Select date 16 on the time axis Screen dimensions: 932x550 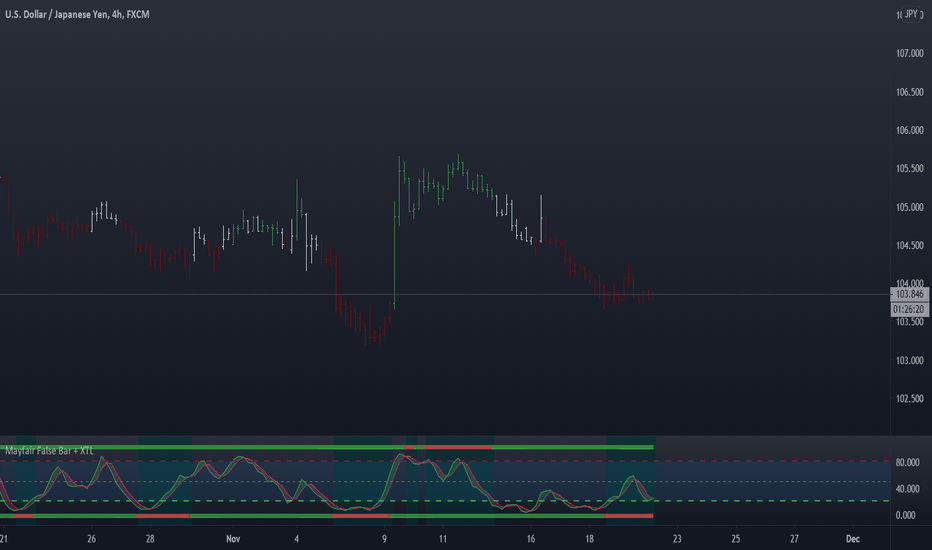pos(530,539)
